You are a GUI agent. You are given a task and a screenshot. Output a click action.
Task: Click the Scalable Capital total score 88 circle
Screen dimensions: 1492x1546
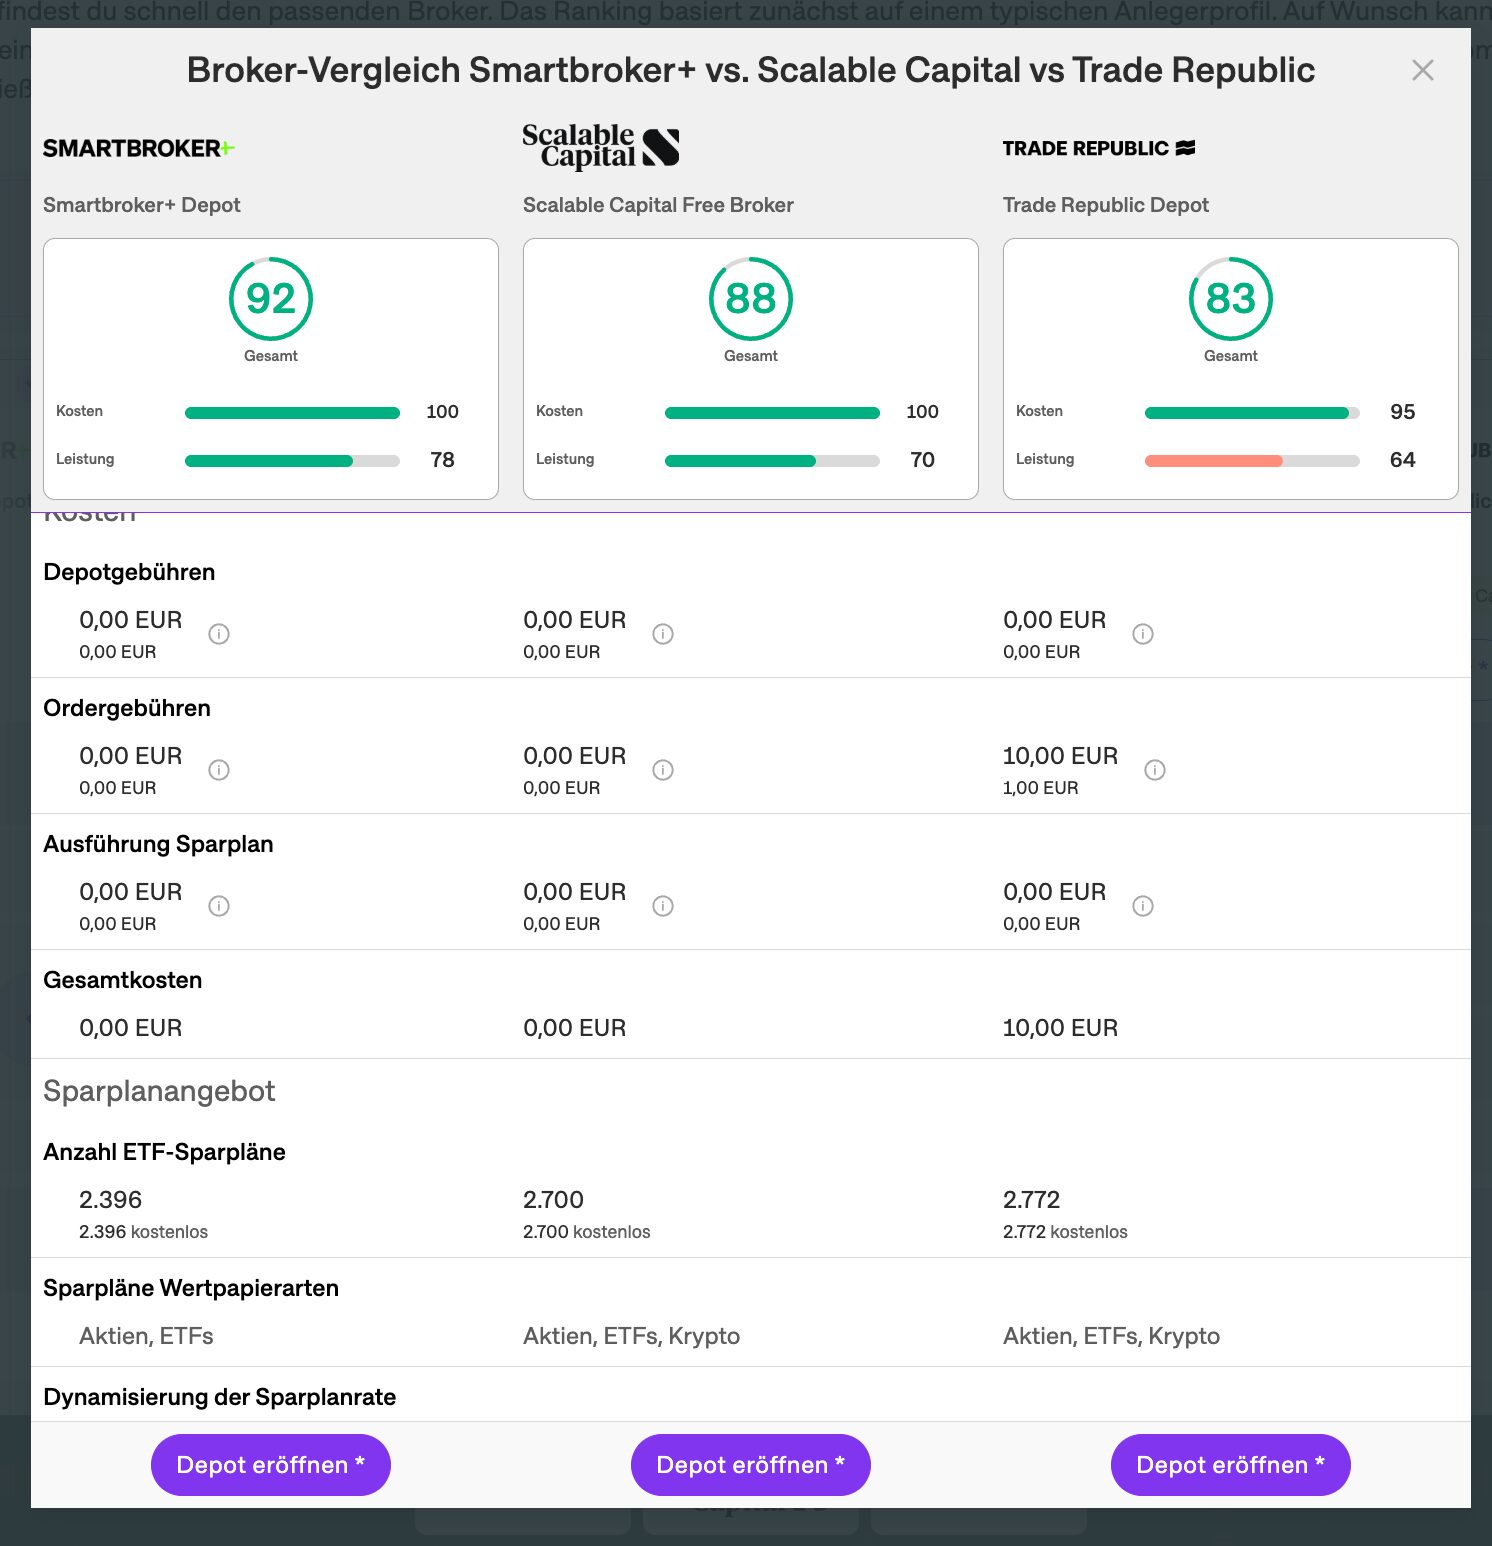tap(751, 299)
